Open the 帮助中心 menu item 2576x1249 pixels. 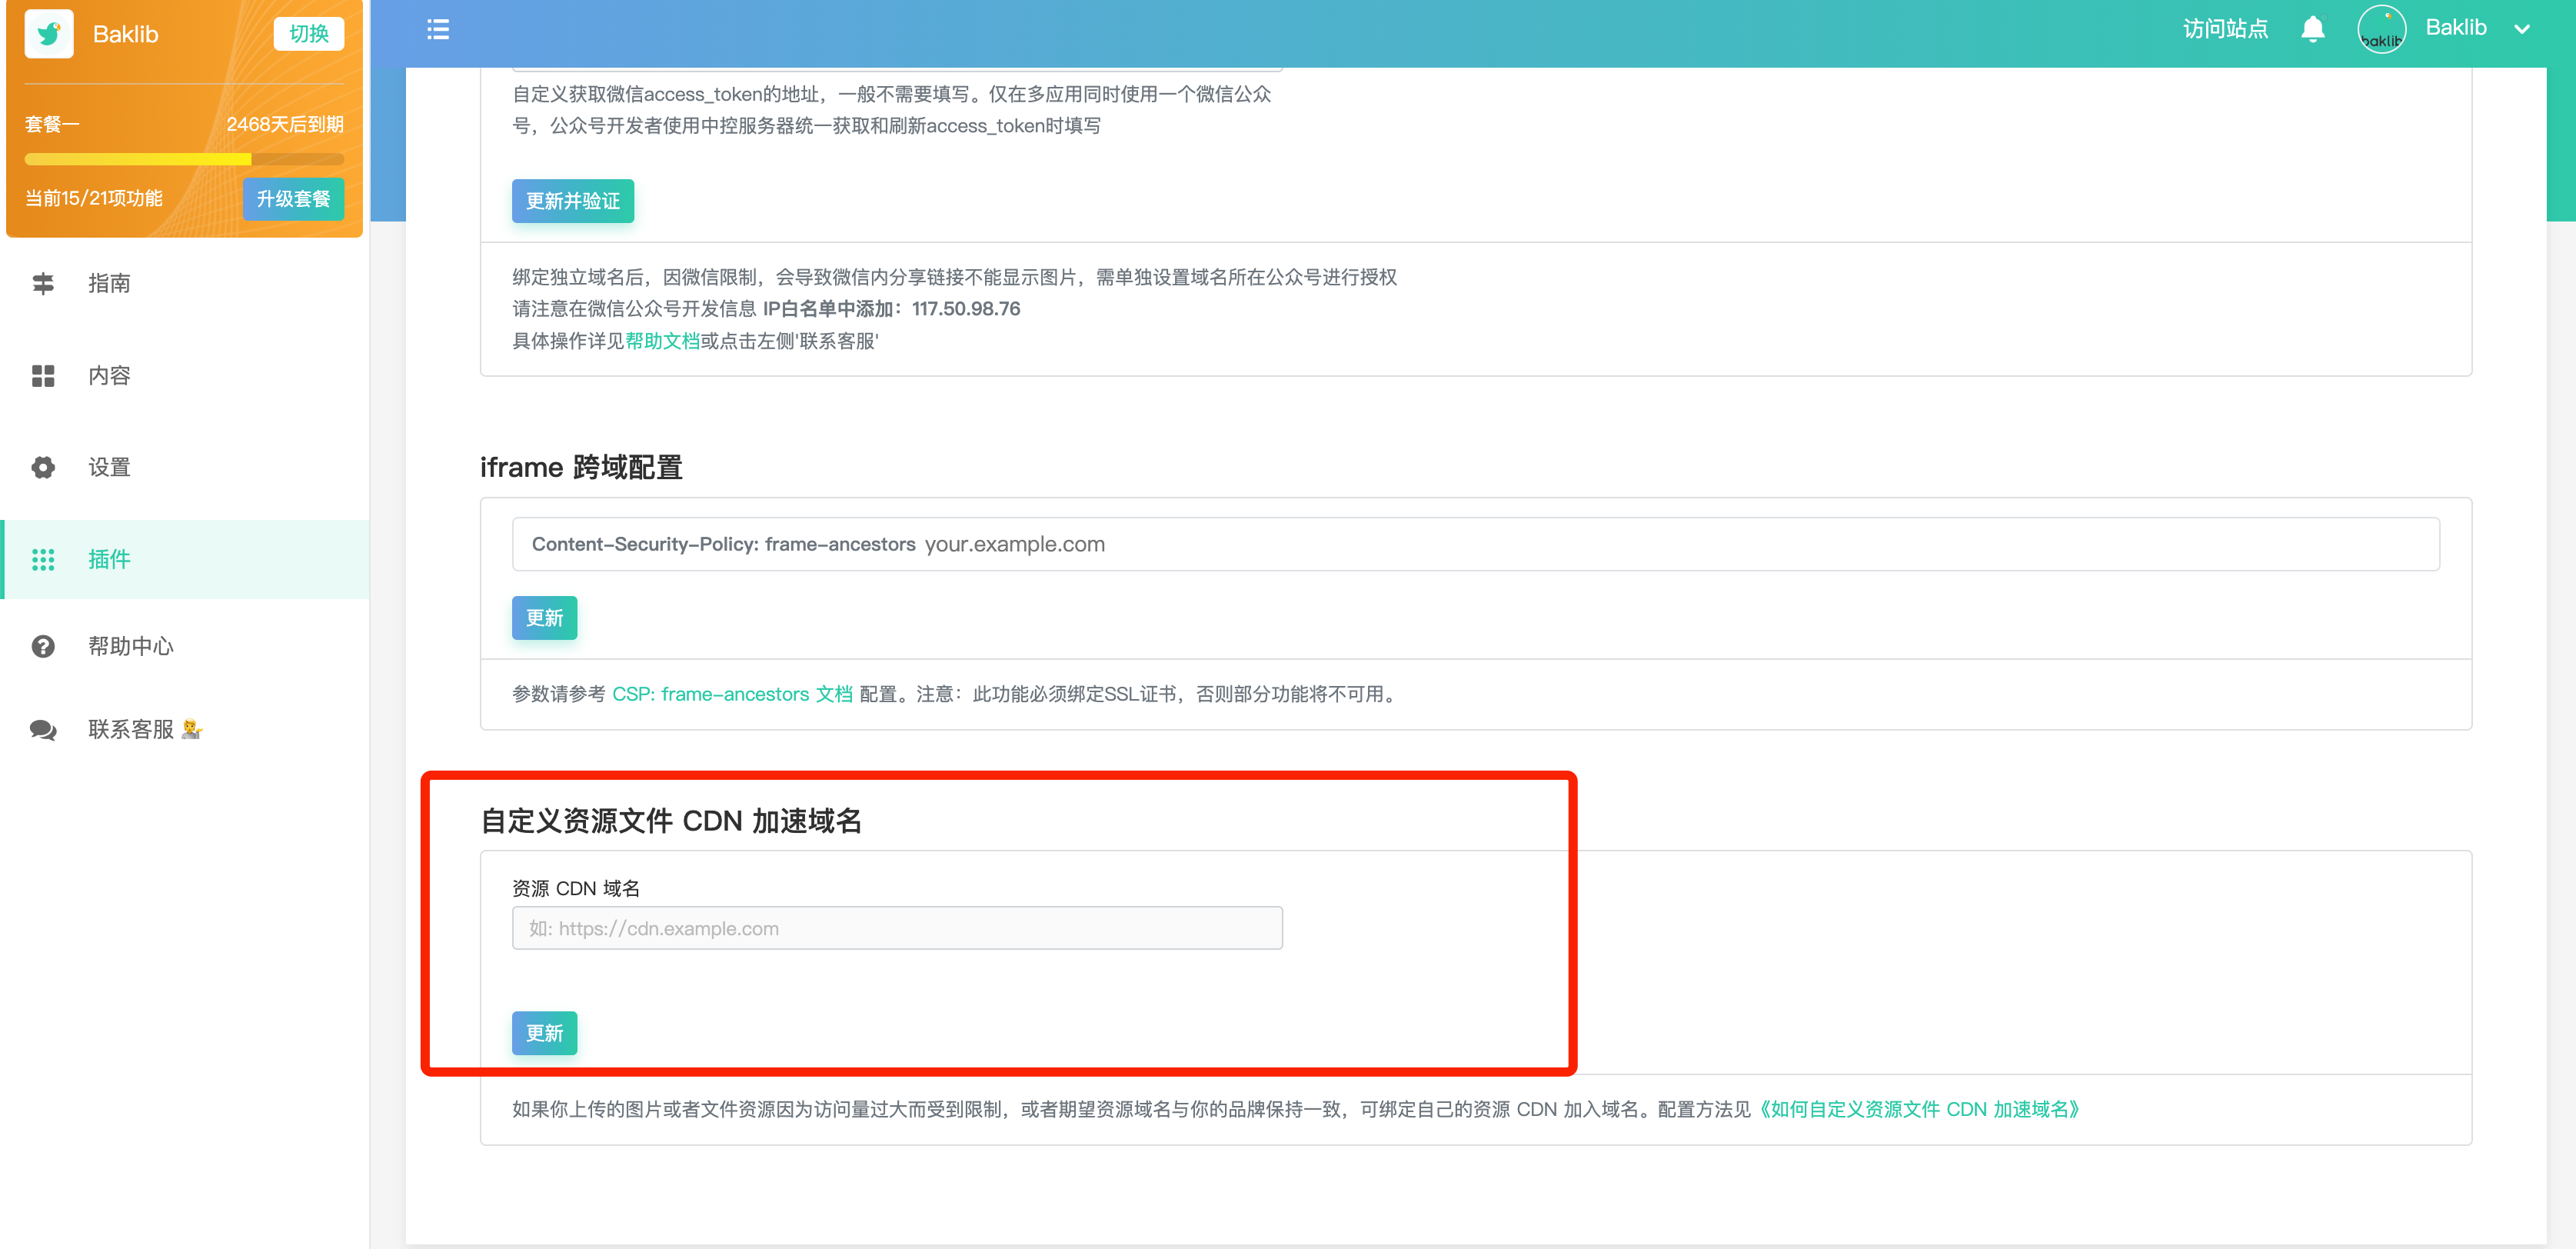185,646
